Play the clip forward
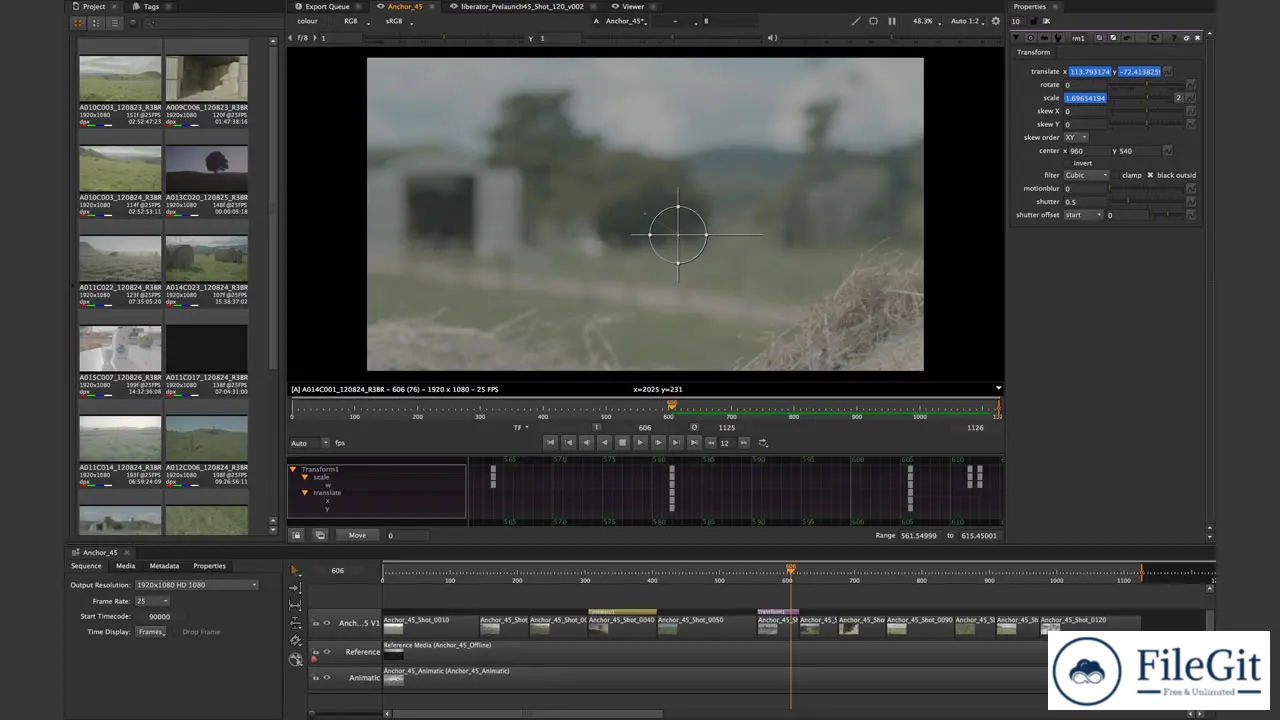Screen dimensions: 1280x720 click(x=640, y=442)
